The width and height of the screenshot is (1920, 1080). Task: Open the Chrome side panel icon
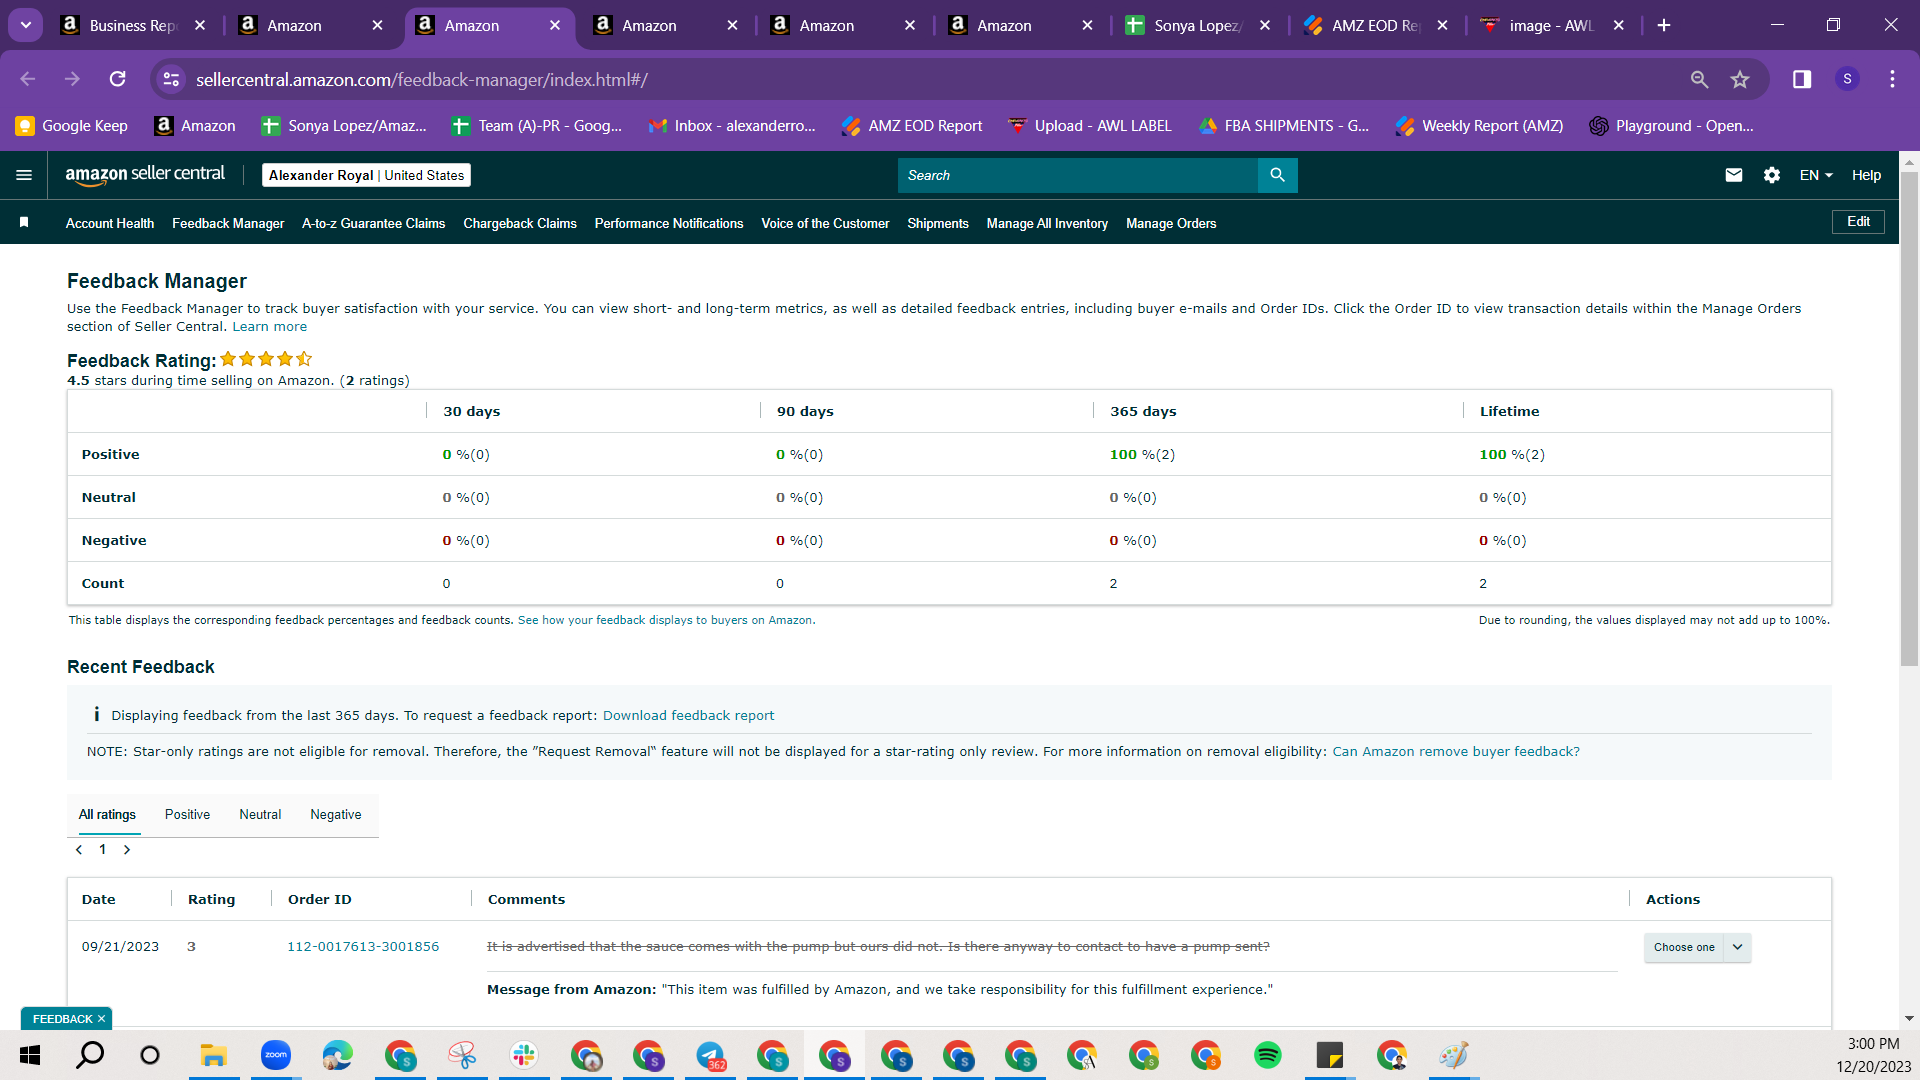1802,79
